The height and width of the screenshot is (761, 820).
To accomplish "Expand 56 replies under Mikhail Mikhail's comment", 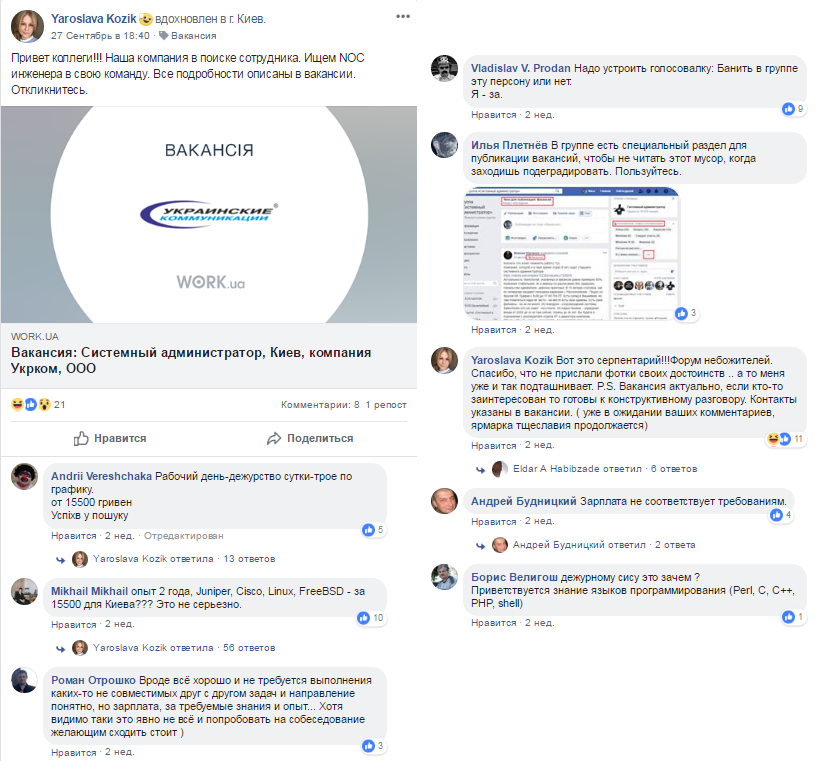I will (x=249, y=648).
